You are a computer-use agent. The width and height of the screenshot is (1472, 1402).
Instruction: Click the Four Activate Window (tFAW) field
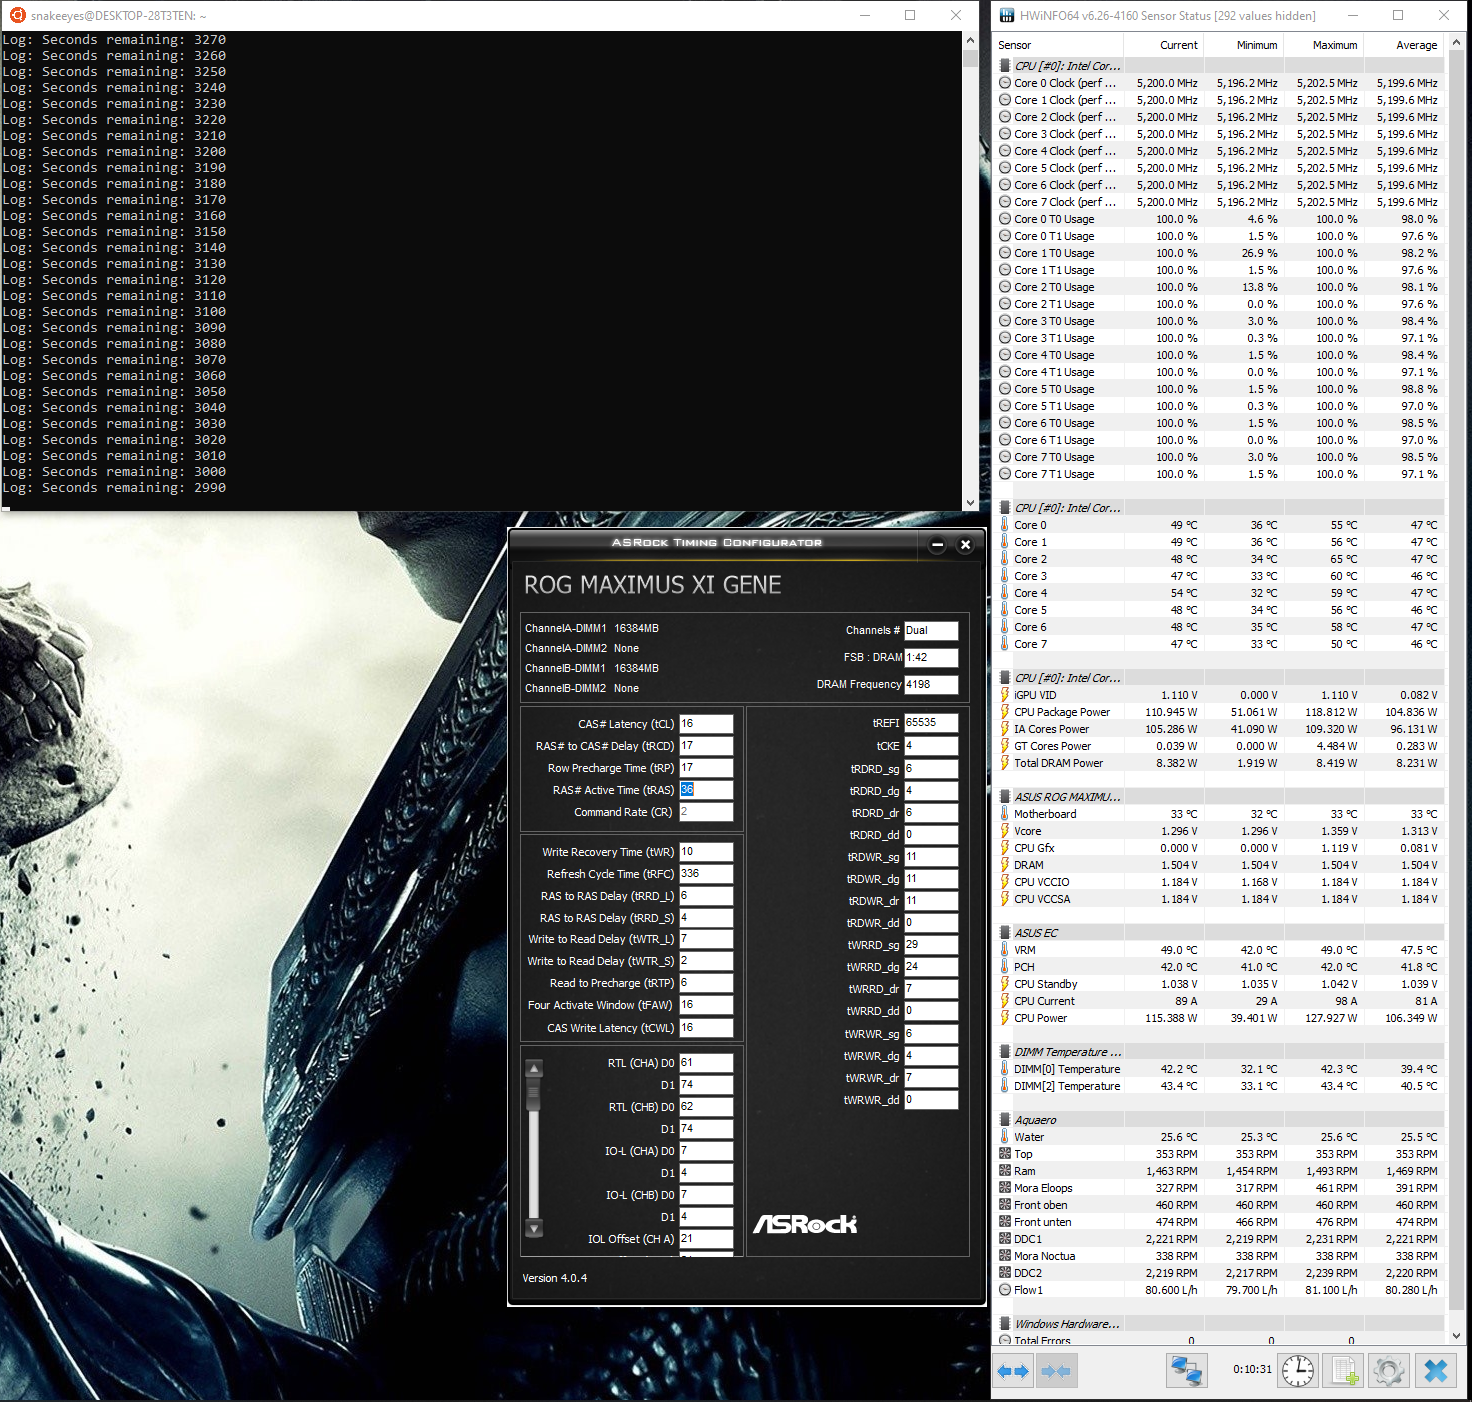coord(706,1005)
